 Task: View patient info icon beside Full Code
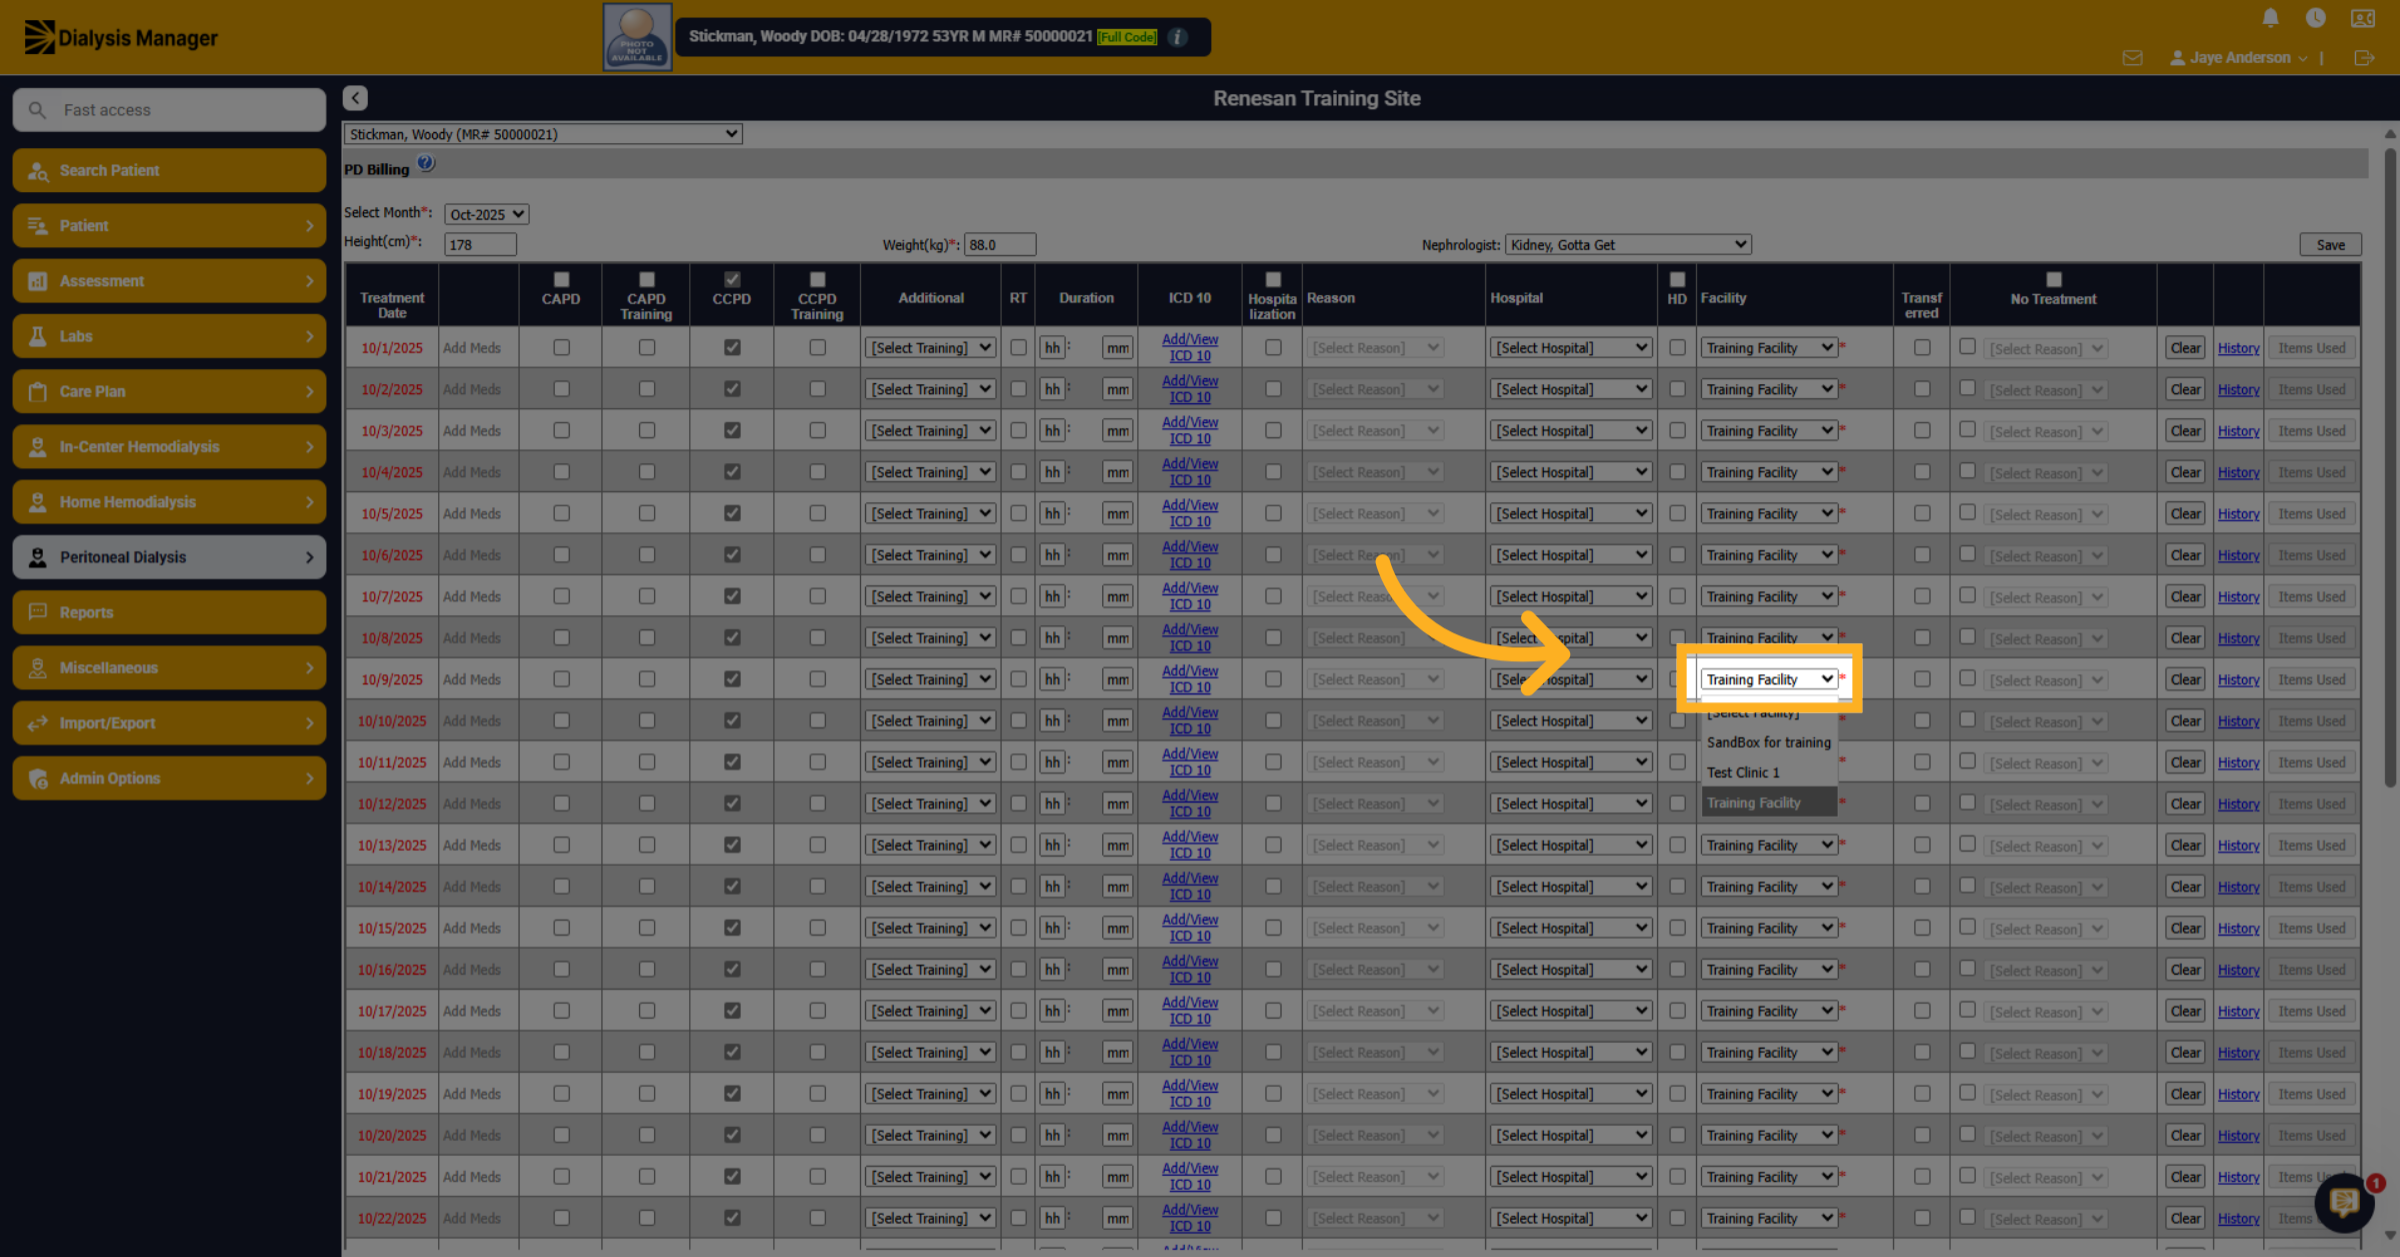[1178, 37]
